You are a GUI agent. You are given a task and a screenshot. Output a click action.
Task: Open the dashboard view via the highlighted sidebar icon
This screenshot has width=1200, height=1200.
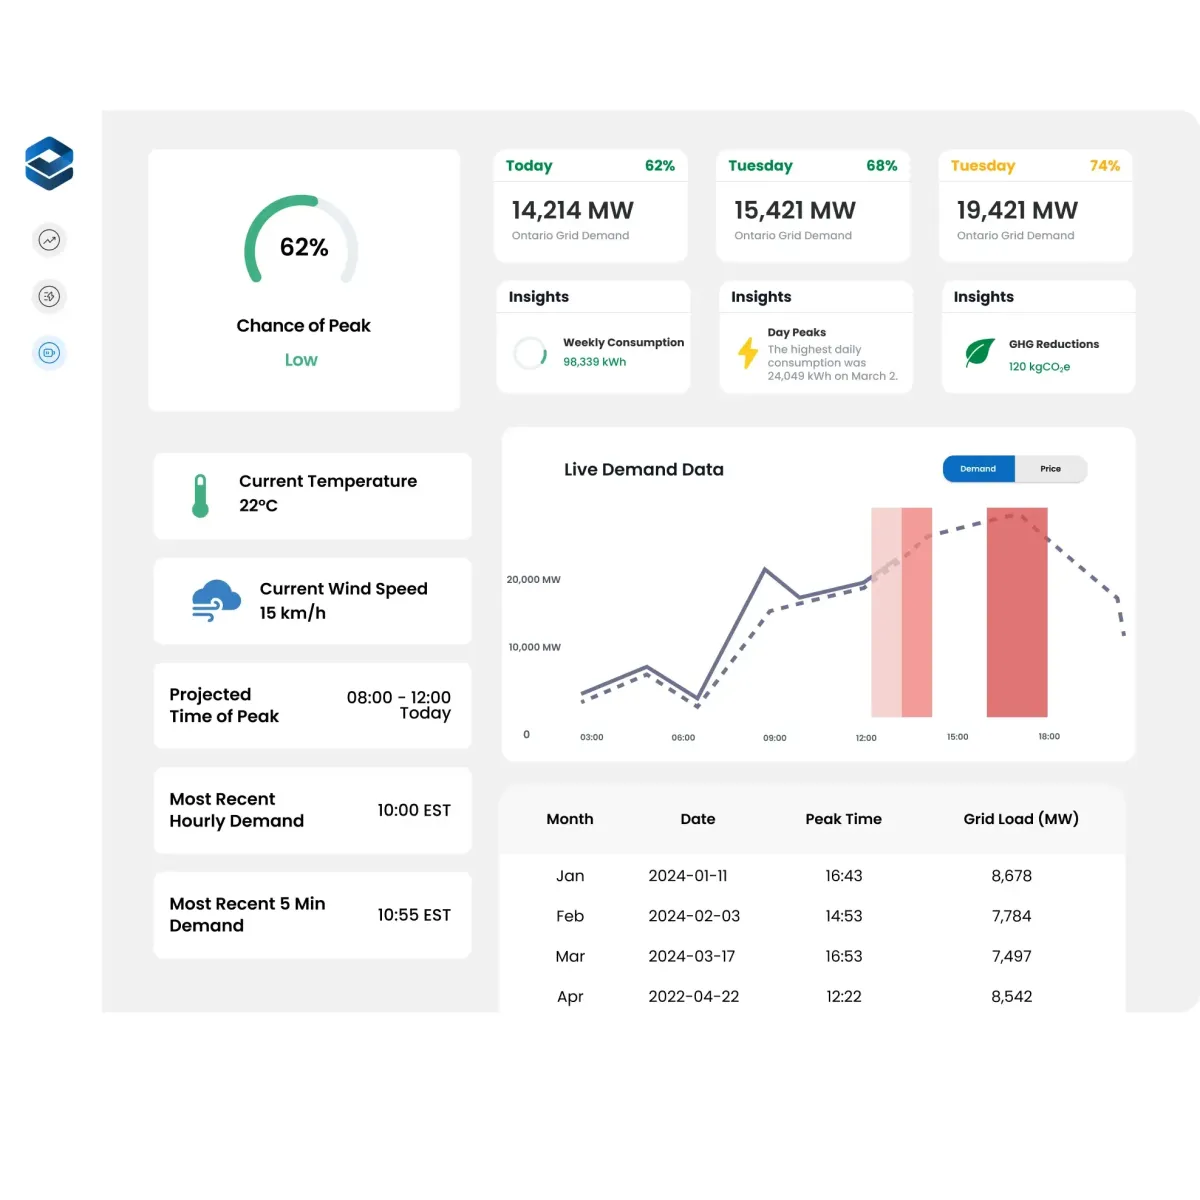49,352
